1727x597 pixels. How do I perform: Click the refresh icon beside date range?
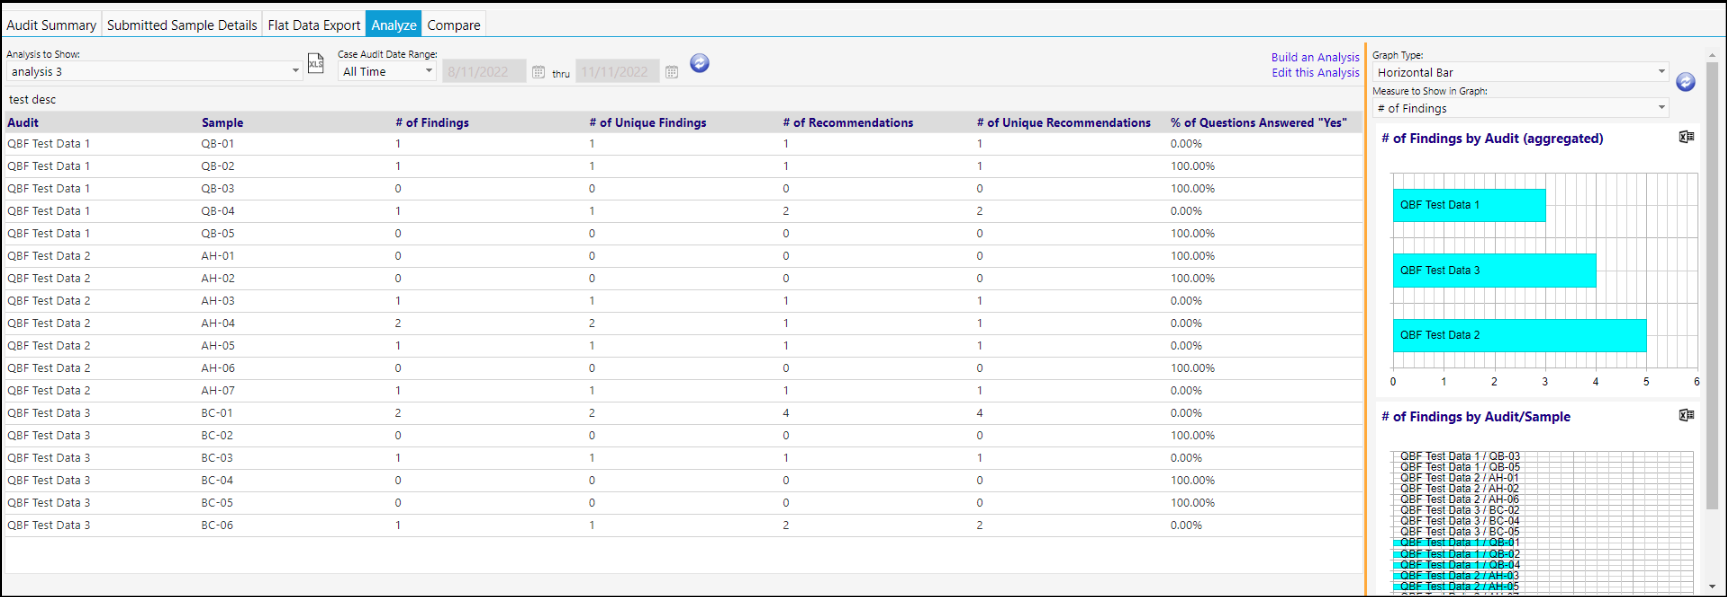[x=700, y=63]
